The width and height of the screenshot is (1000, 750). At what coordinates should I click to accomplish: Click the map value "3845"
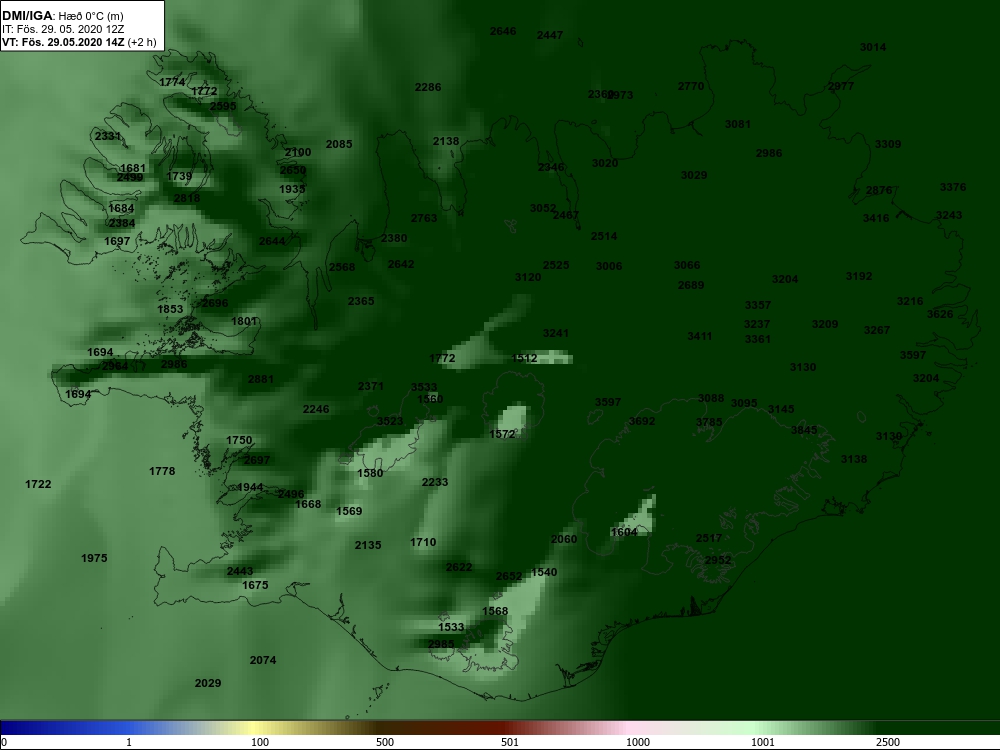[804, 430]
